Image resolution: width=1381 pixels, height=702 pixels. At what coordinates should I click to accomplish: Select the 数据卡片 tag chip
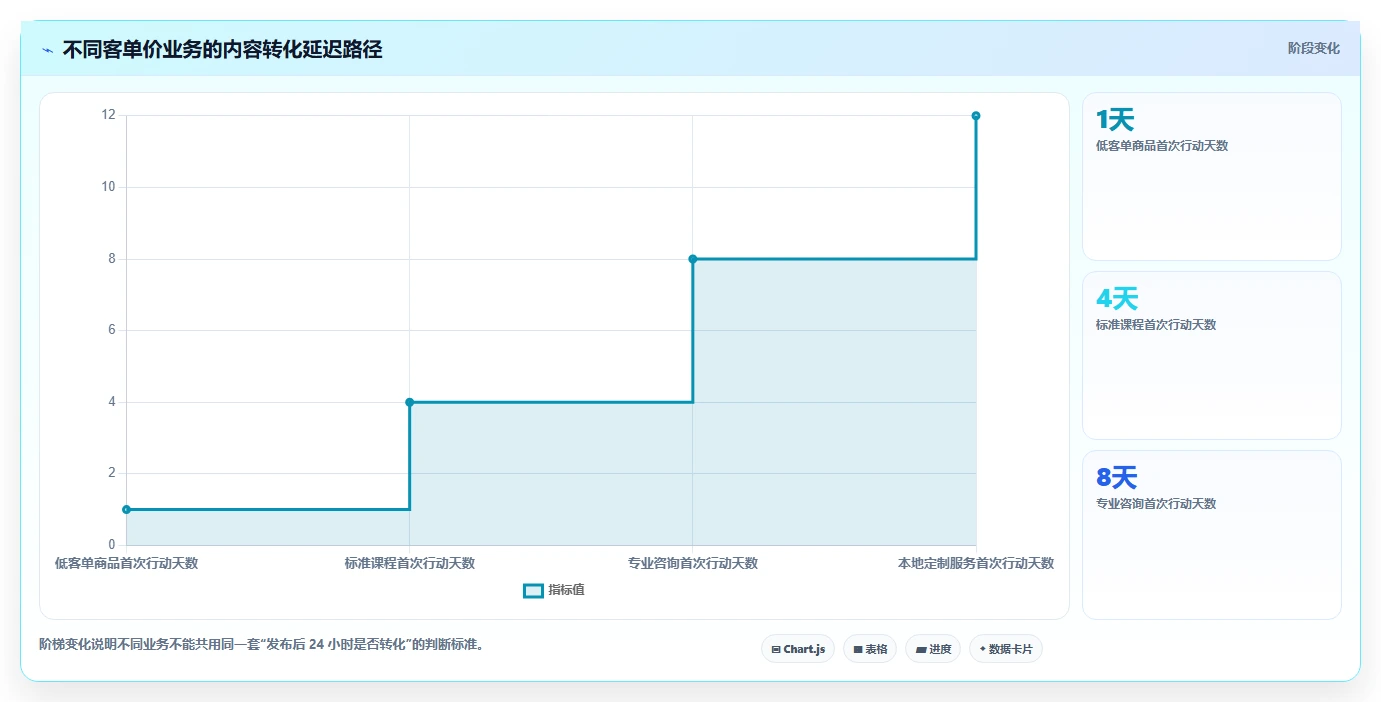1006,649
